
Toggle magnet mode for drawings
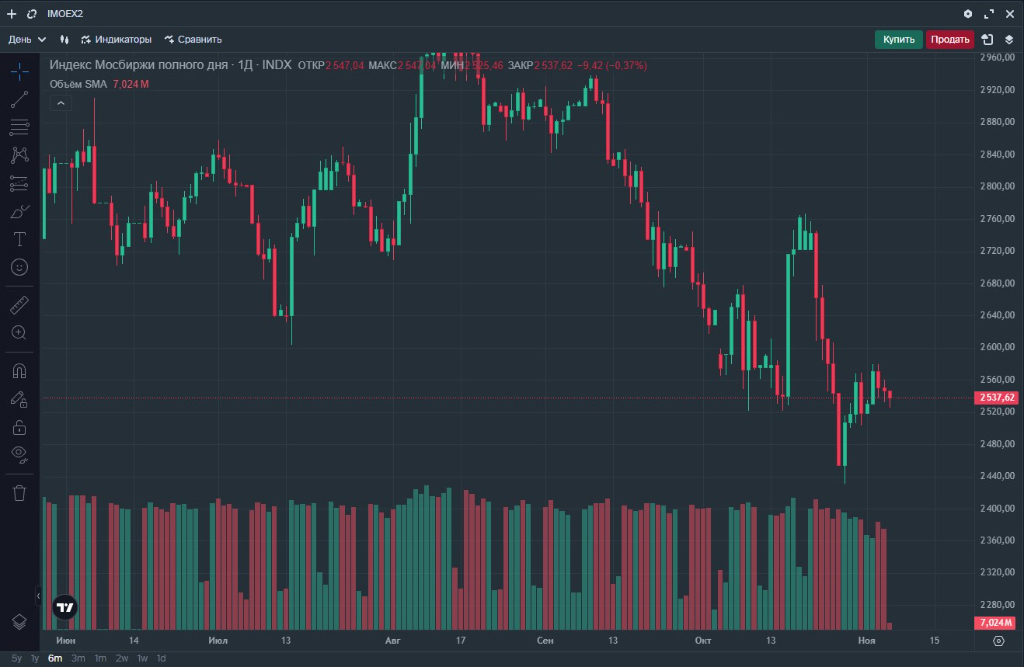[x=19, y=370]
